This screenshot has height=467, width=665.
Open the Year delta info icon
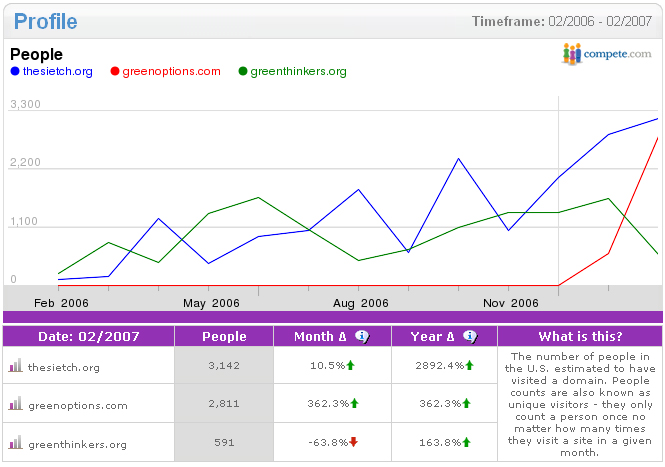[x=470, y=336]
